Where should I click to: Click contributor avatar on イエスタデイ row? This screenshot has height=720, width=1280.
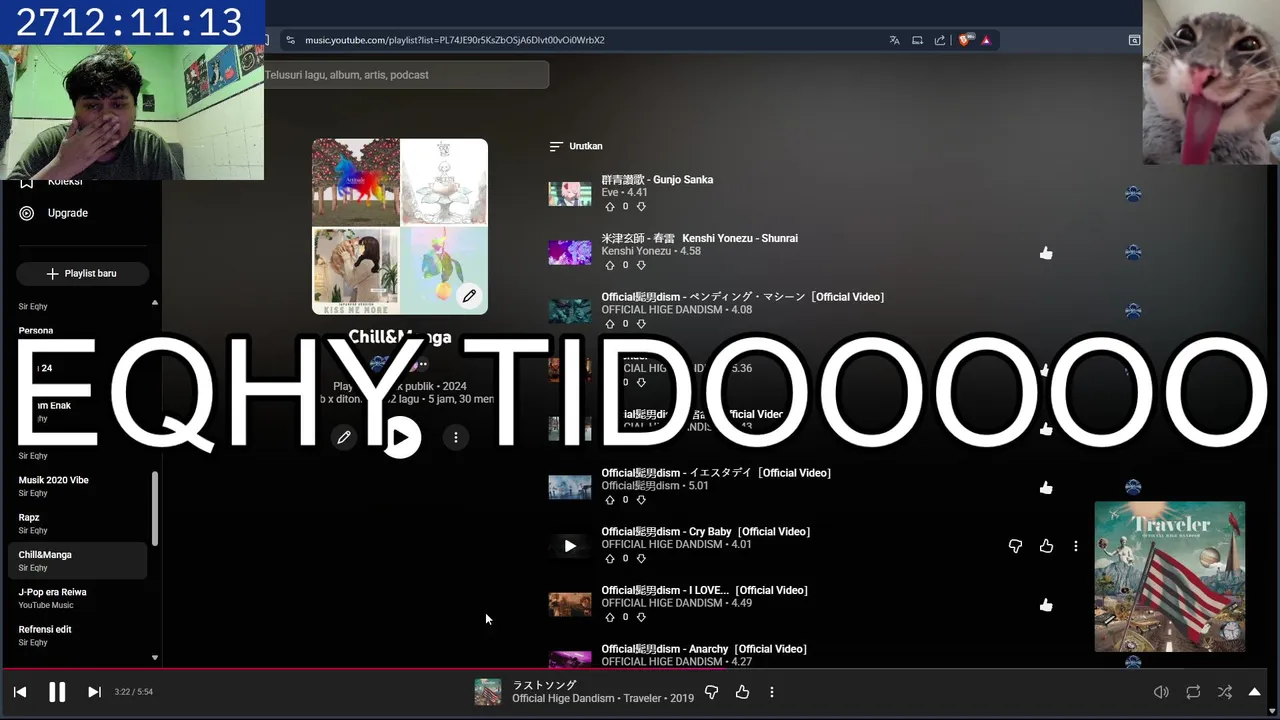(1133, 488)
